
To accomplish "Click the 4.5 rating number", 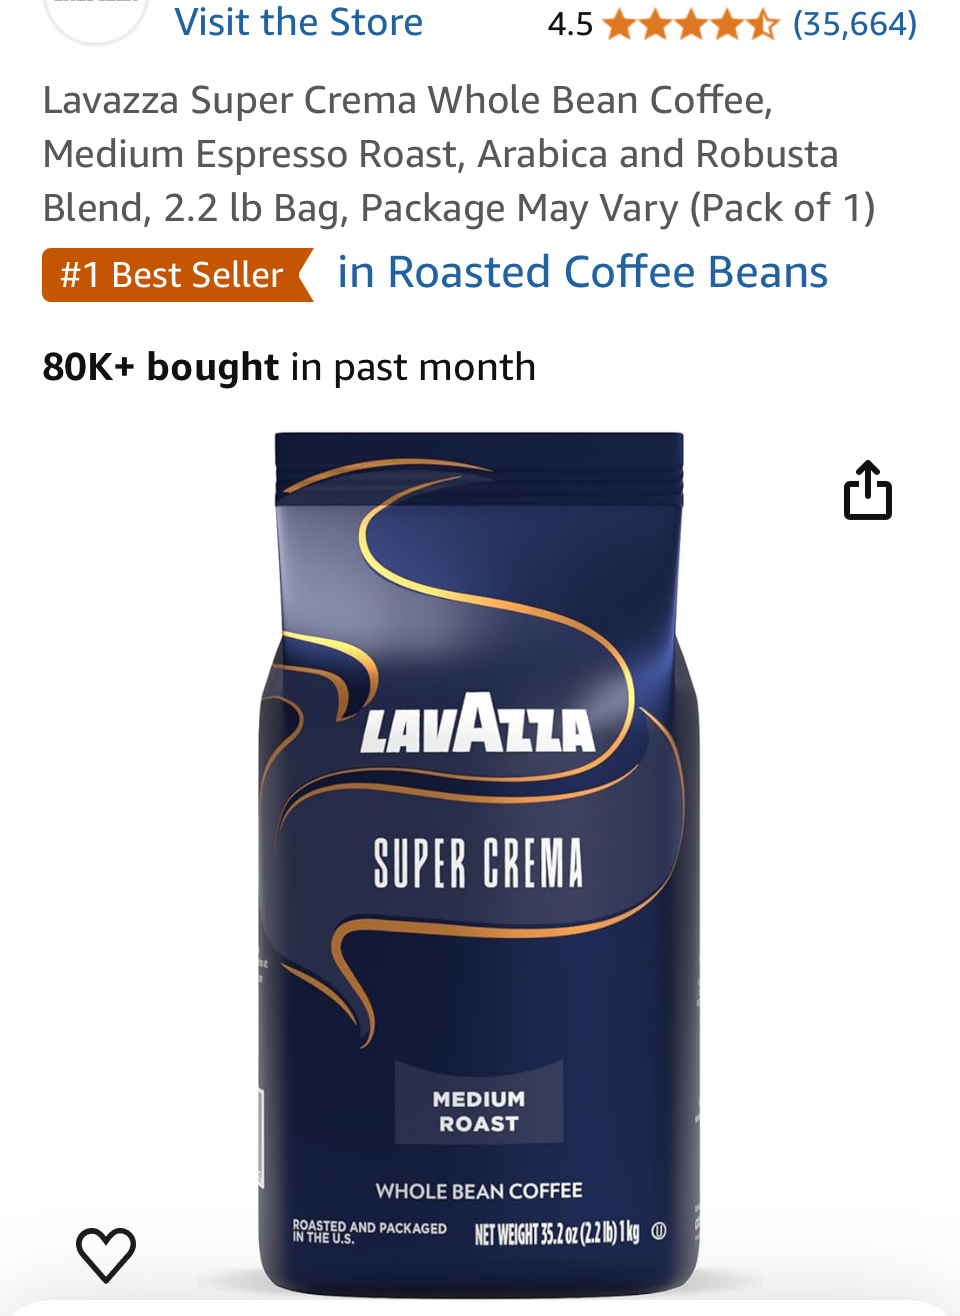I will click(570, 24).
